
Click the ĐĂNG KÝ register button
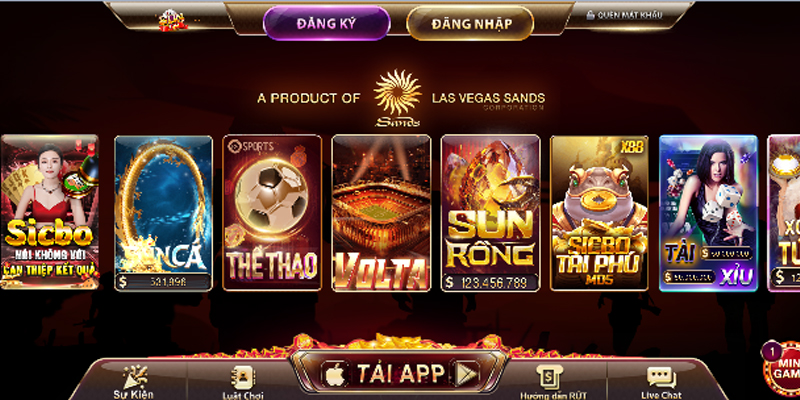[327, 23]
